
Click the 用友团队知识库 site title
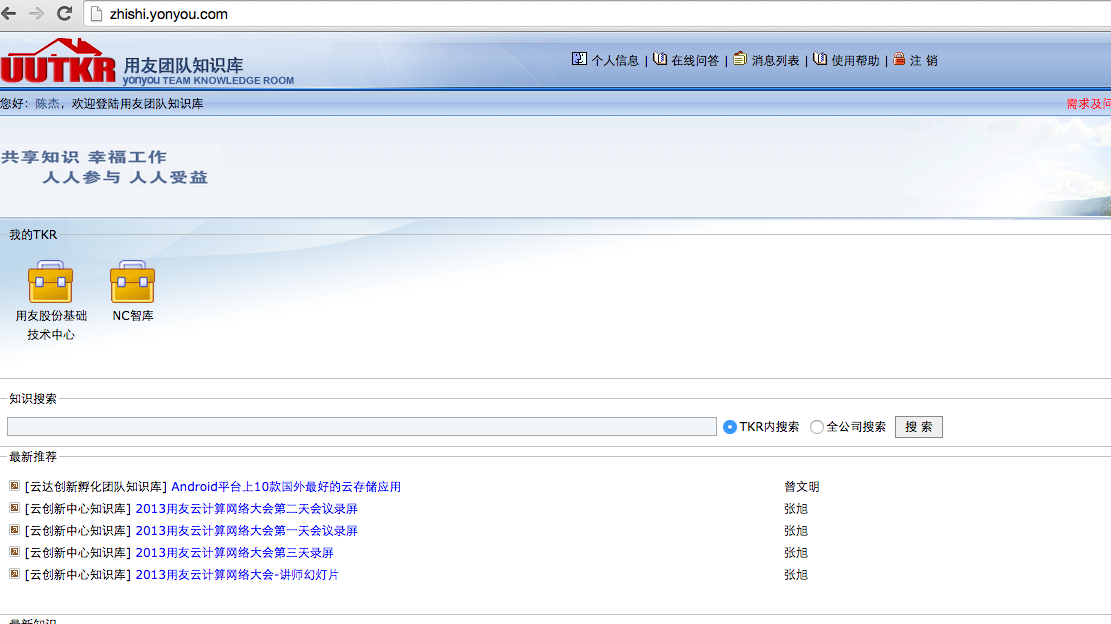click(x=184, y=65)
